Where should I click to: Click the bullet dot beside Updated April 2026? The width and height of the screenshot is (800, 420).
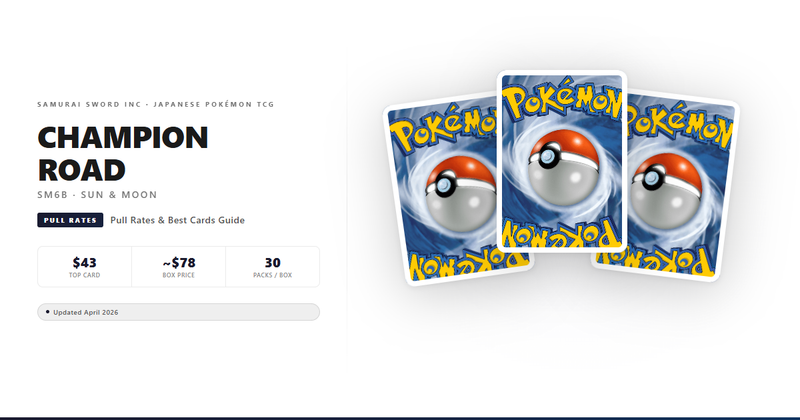pos(47,312)
